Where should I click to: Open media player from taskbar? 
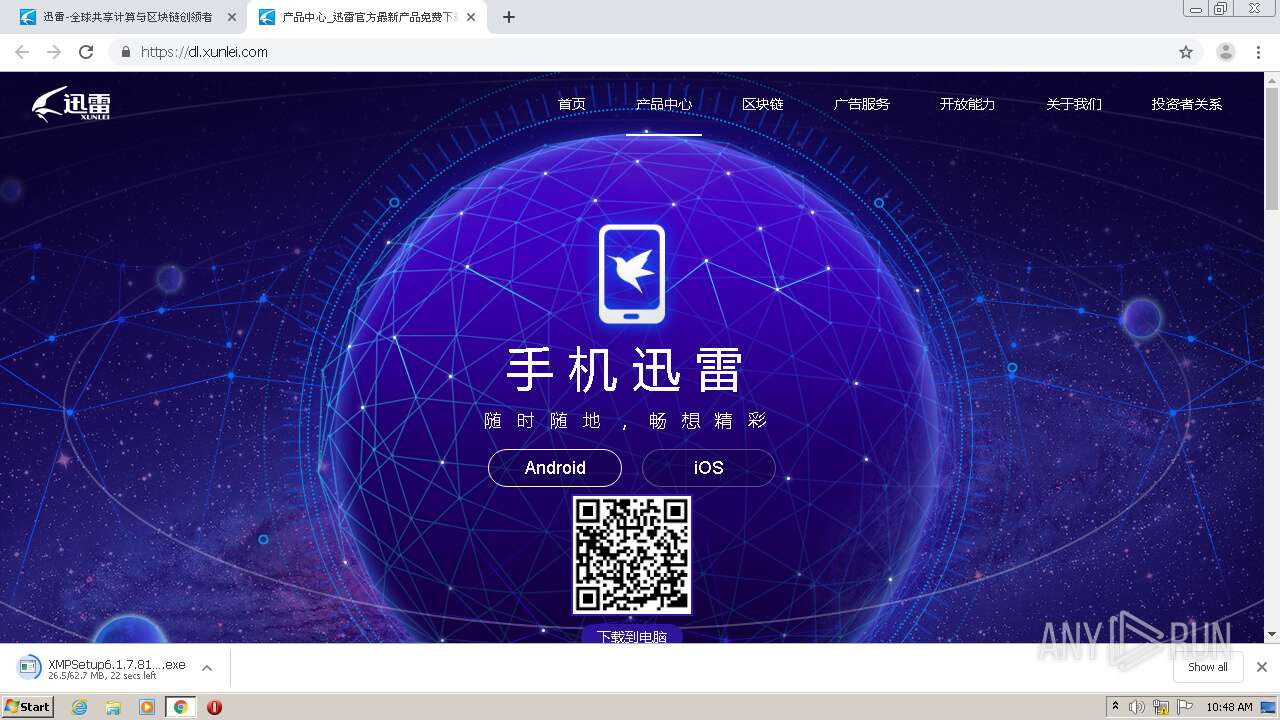tap(147, 707)
